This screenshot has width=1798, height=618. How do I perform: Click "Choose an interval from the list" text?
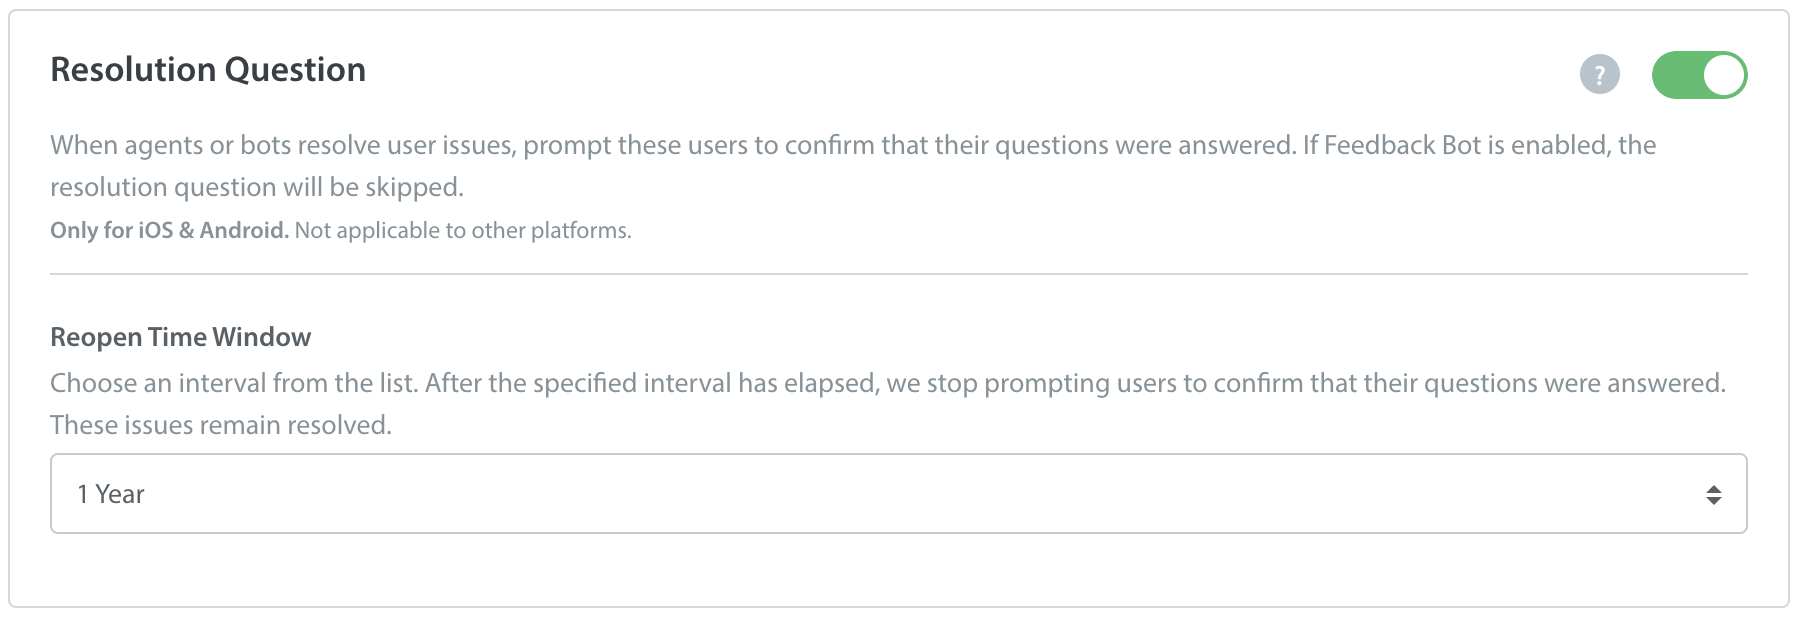point(234,383)
